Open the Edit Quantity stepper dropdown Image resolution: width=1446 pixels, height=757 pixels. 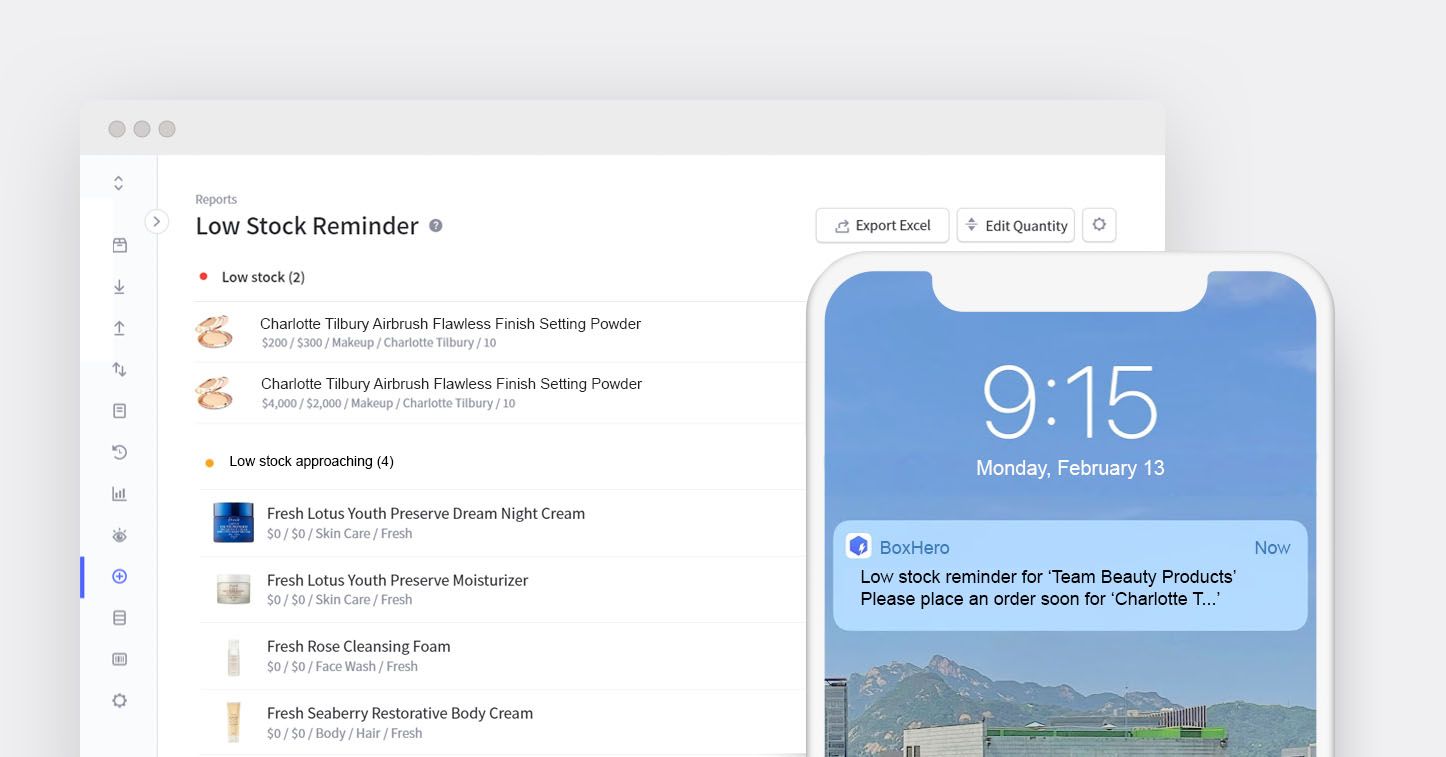tap(1015, 225)
